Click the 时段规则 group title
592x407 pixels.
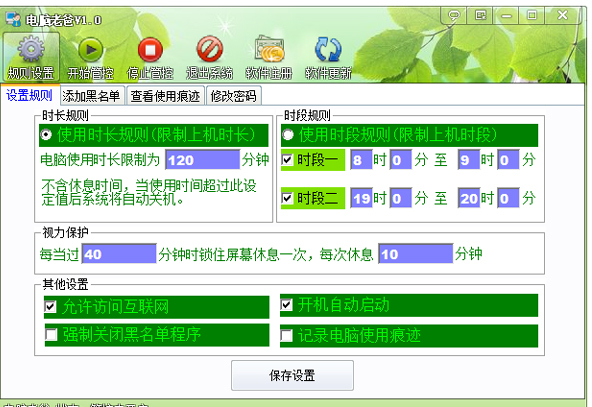307,115
